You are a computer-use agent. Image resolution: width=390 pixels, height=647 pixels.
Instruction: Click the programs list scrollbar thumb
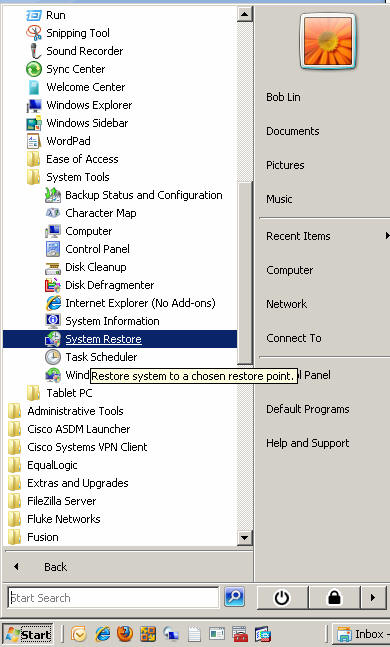coord(245,272)
